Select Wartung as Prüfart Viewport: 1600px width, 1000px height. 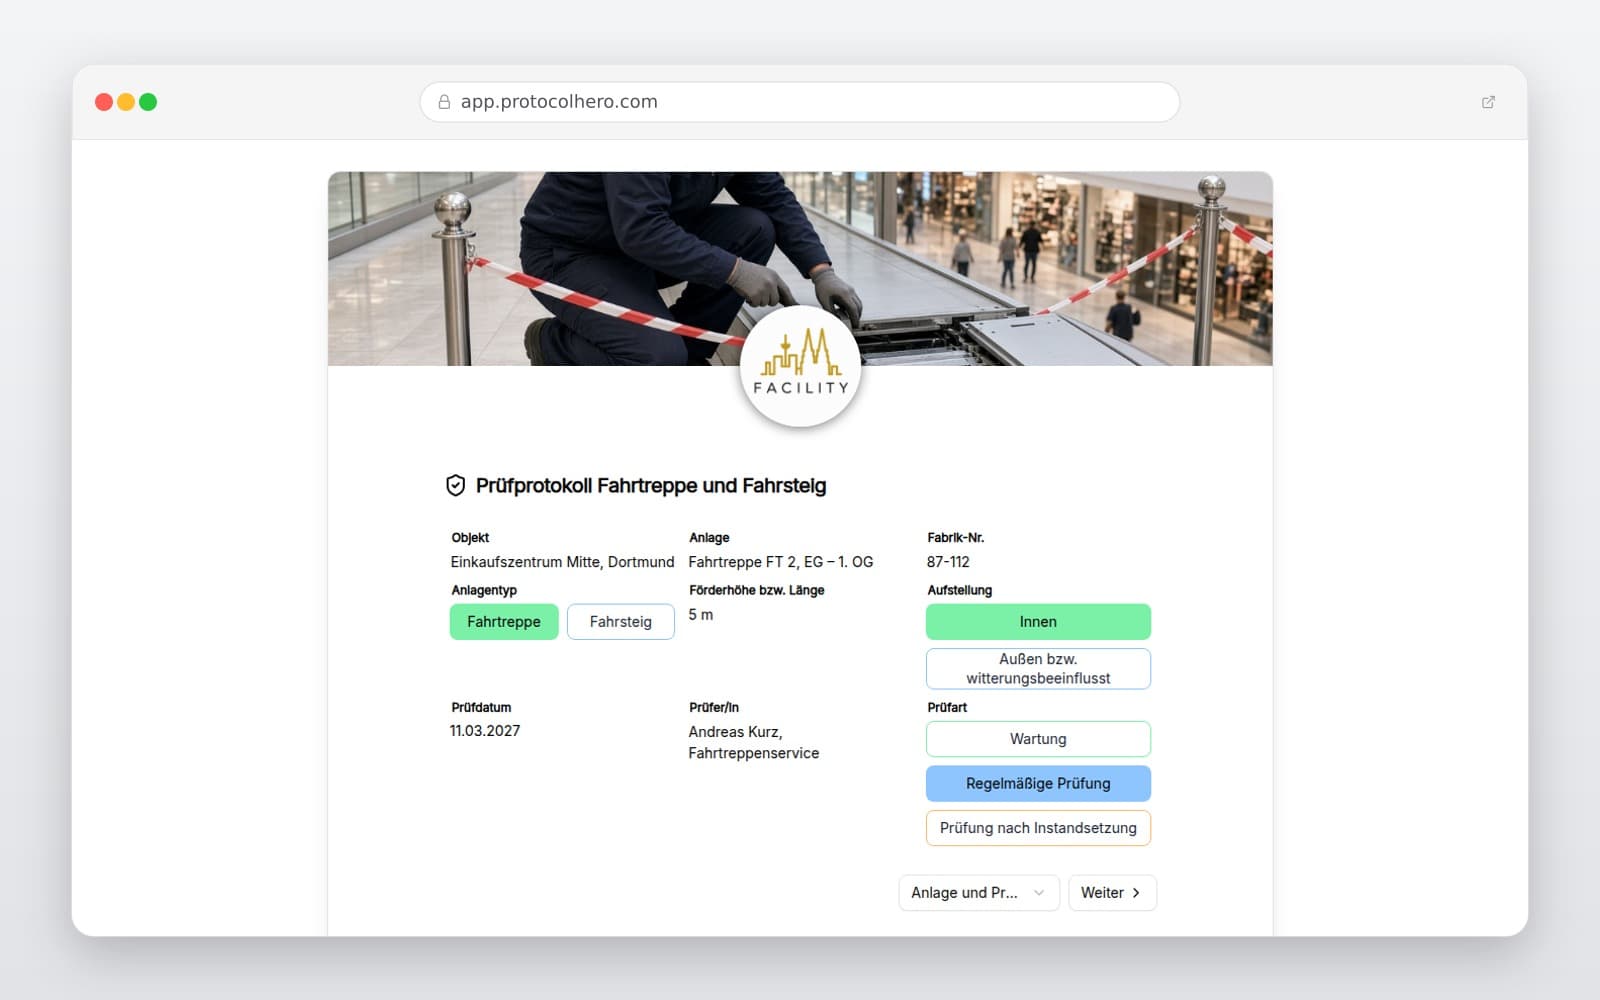point(1038,739)
